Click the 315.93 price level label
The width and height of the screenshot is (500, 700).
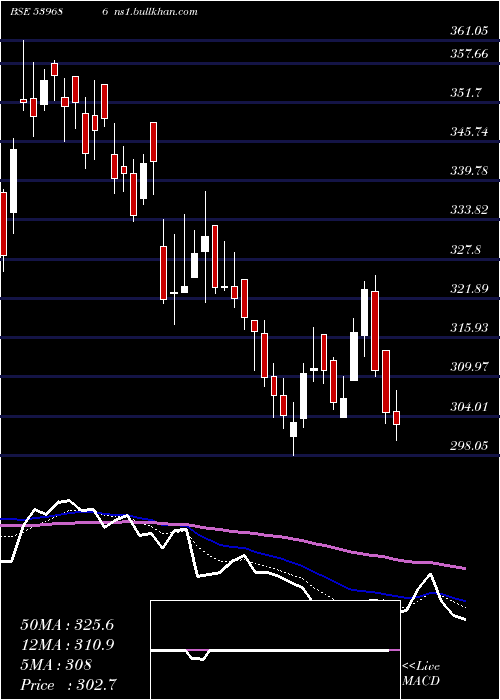click(468, 328)
